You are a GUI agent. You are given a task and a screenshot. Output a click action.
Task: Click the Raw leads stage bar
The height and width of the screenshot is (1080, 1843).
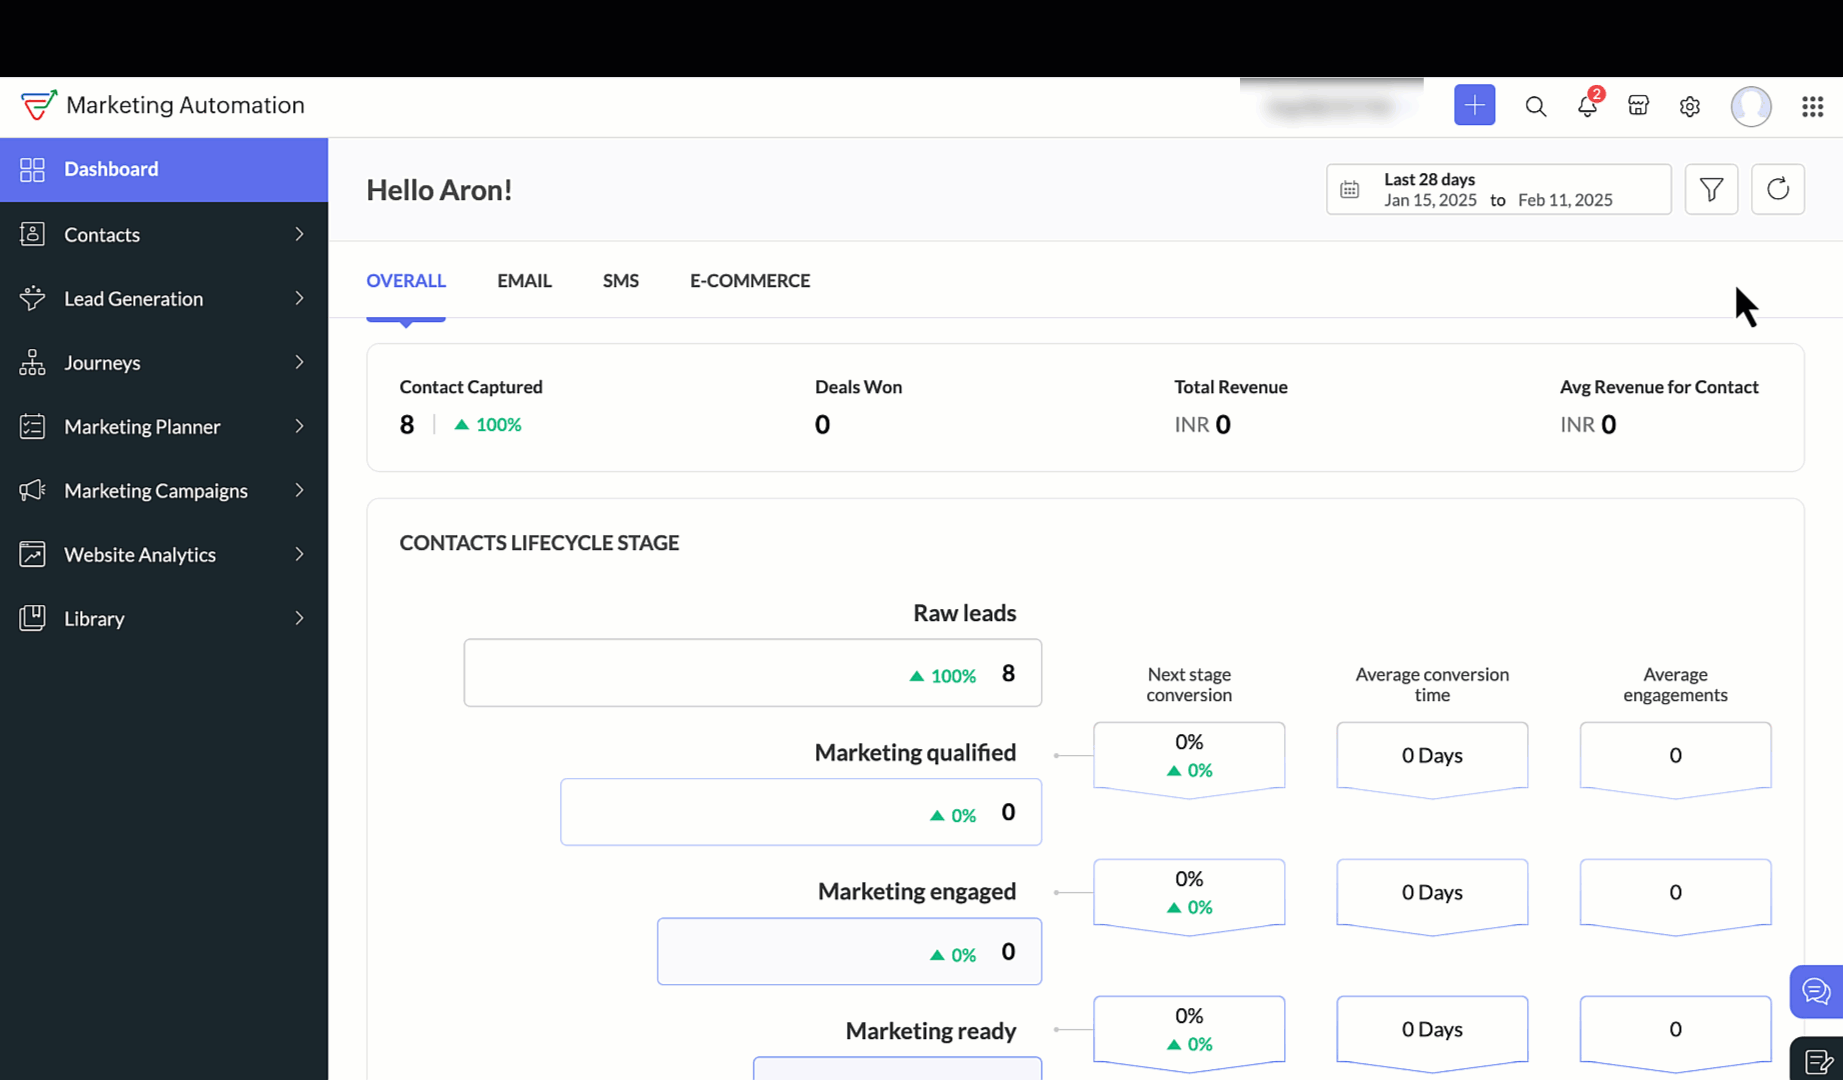coord(752,673)
